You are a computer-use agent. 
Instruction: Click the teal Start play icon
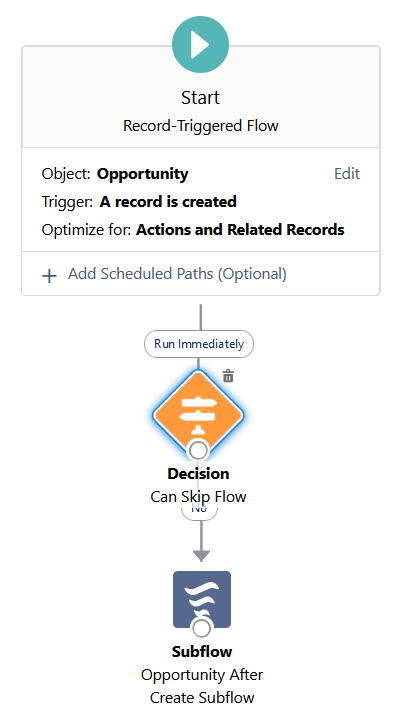[x=200, y=44]
